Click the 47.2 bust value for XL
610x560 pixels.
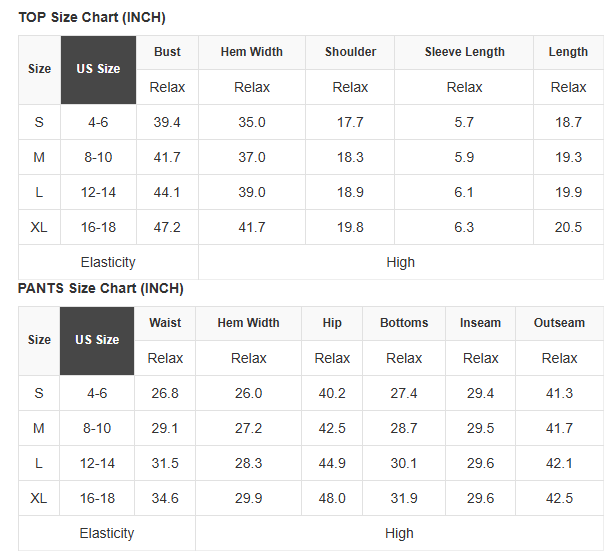coord(167,228)
